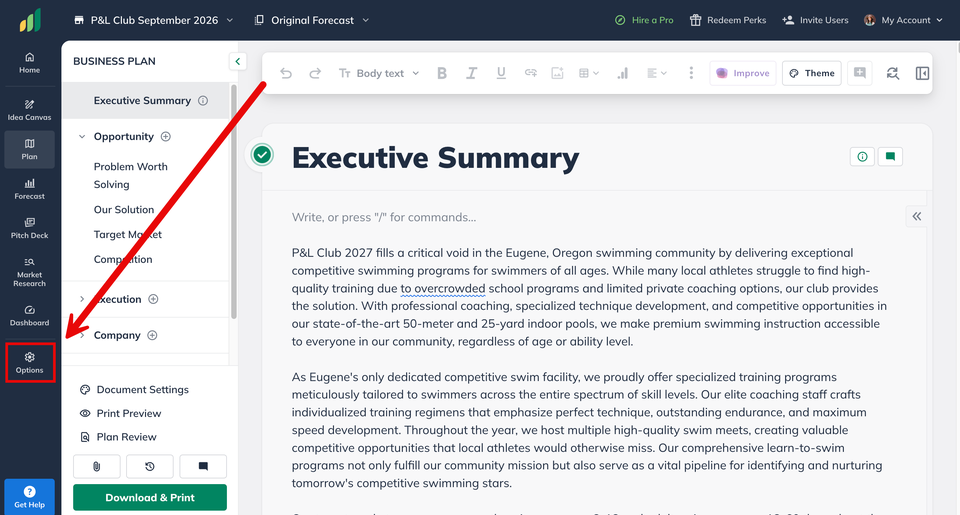This screenshot has height=515, width=960.
Task: Open the My Account menu
Action: (x=903, y=20)
